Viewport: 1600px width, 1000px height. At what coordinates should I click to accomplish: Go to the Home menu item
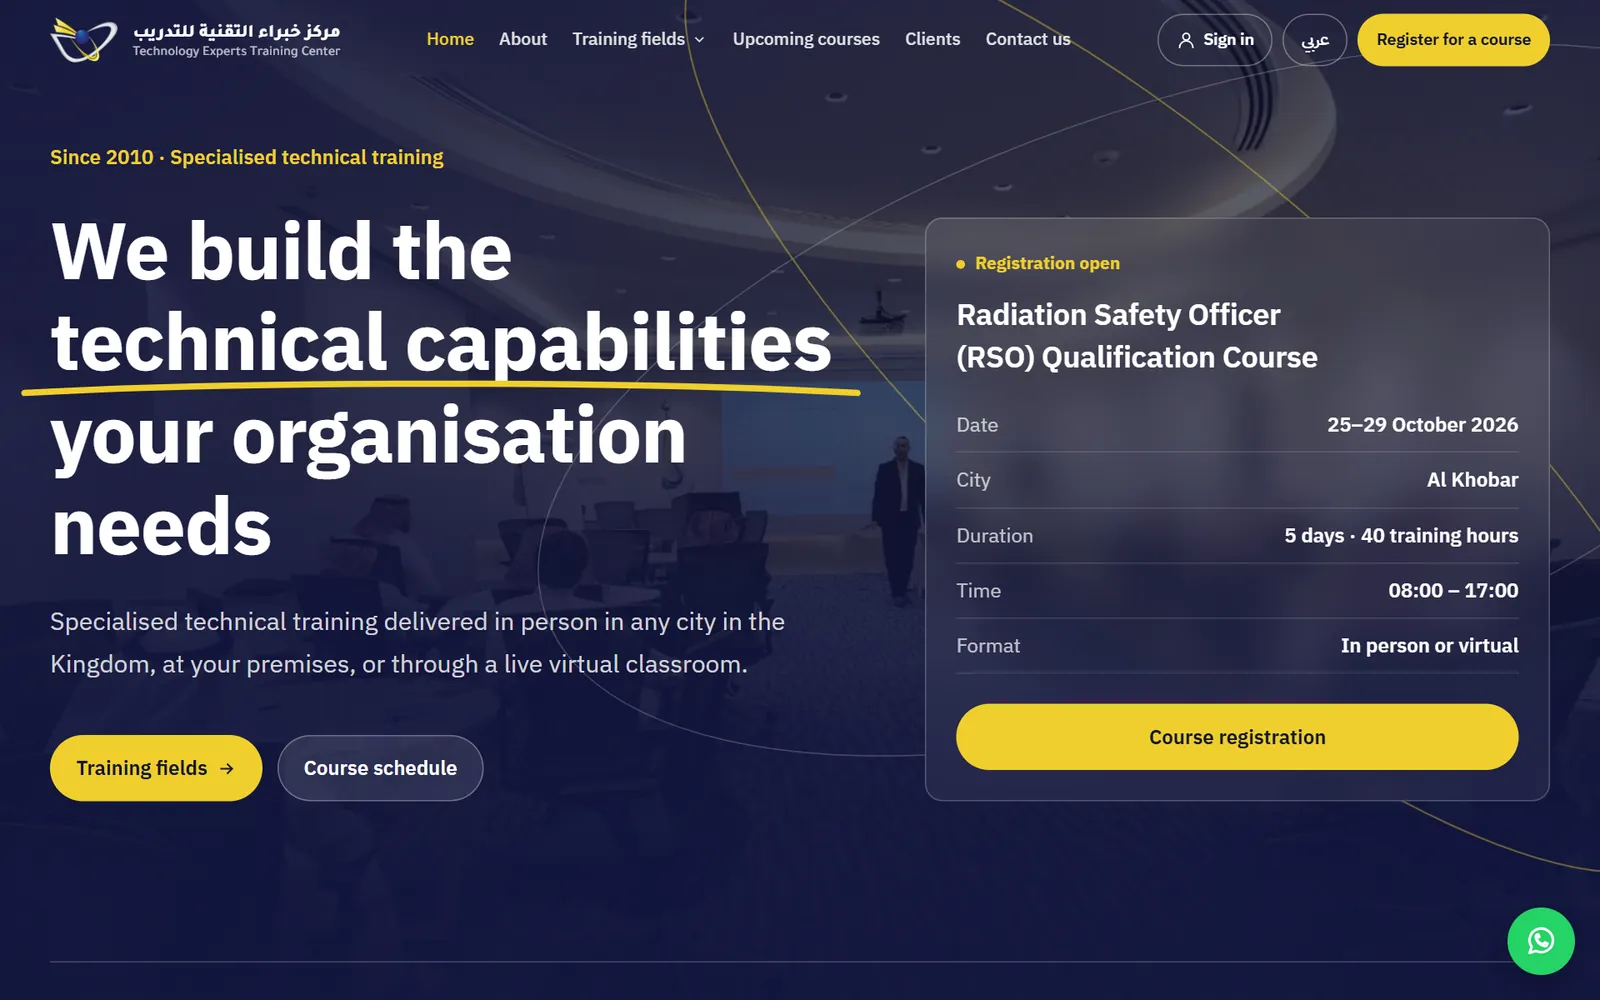450,39
